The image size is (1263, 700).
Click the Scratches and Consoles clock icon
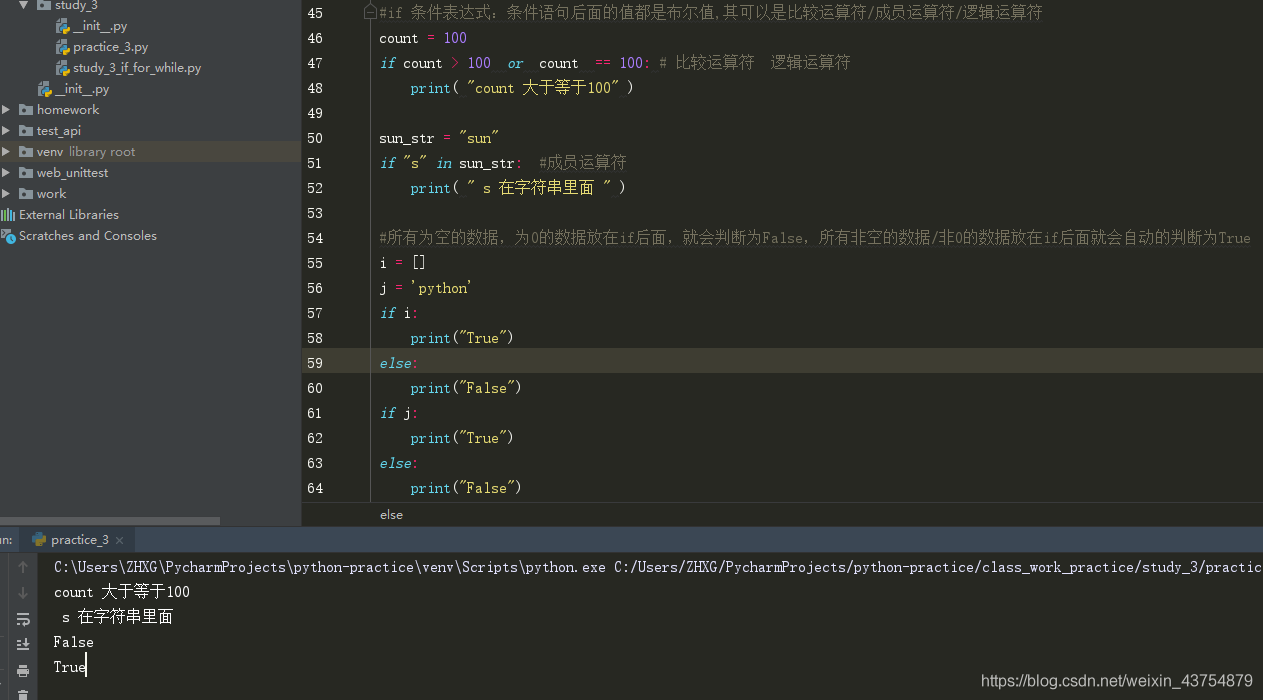pos(8,236)
